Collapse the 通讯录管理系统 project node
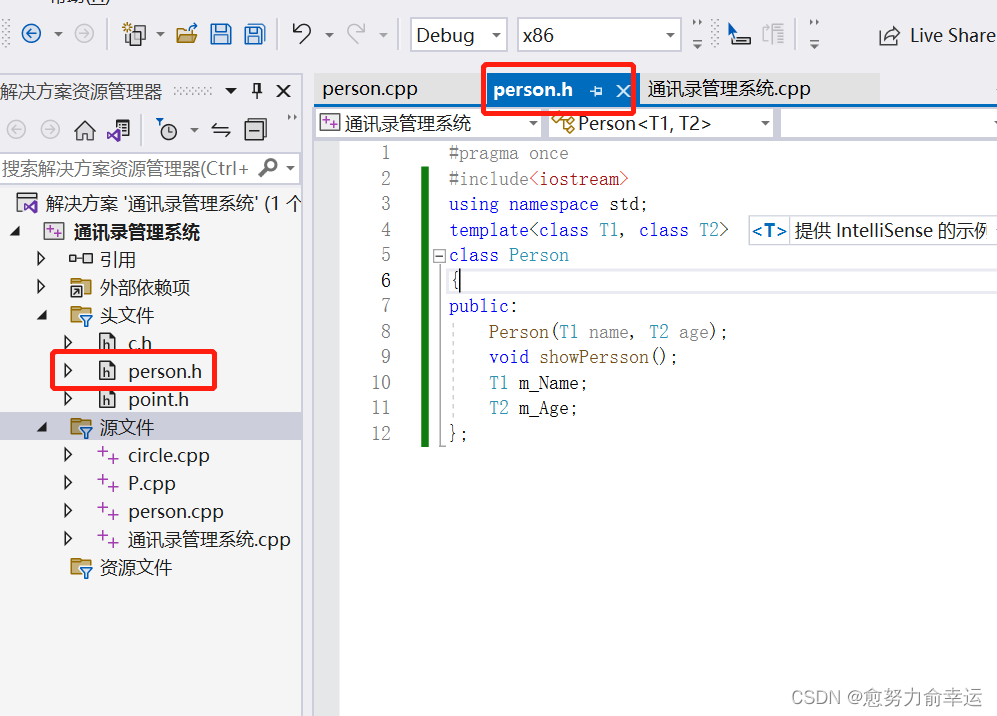 point(15,231)
